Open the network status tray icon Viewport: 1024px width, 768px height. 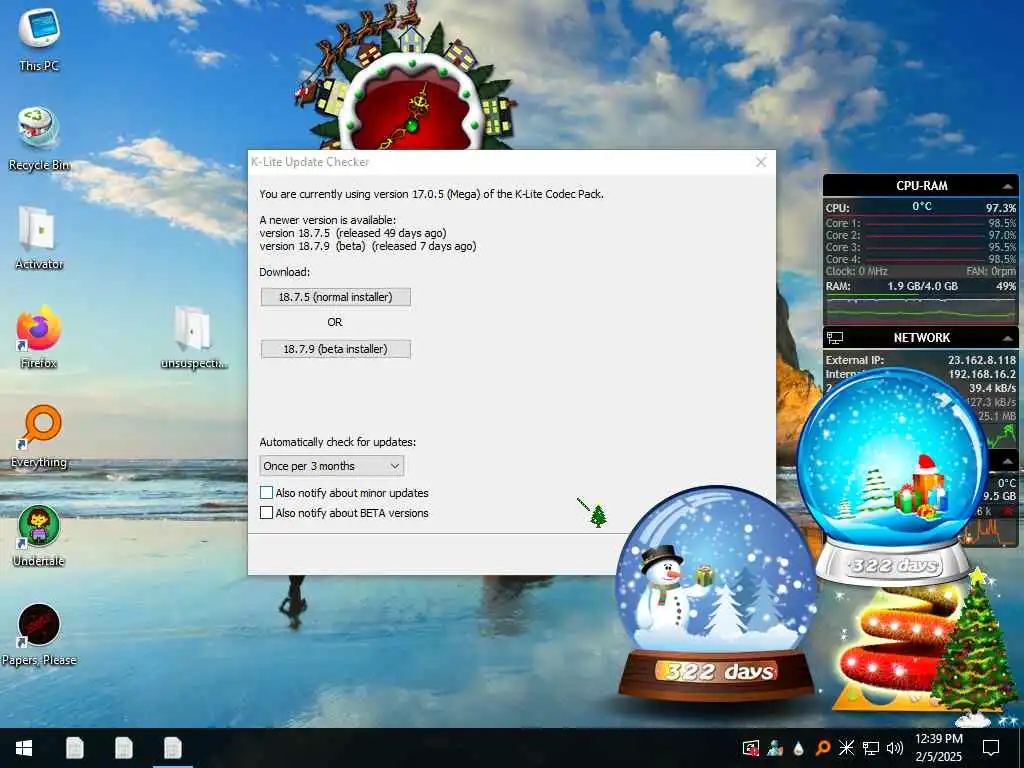coord(871,748)
